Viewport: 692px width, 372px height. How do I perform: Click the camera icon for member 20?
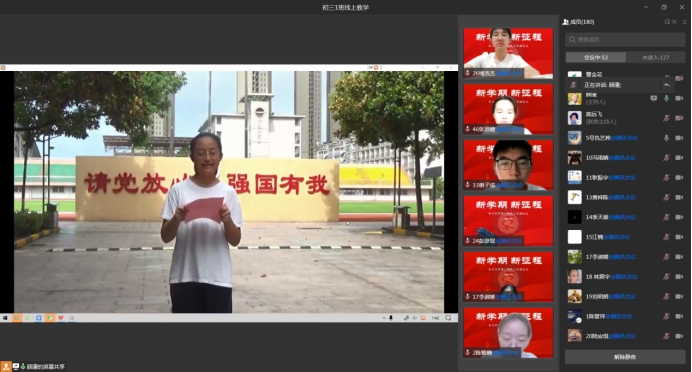pyautogui.click(x=679, y=336)
